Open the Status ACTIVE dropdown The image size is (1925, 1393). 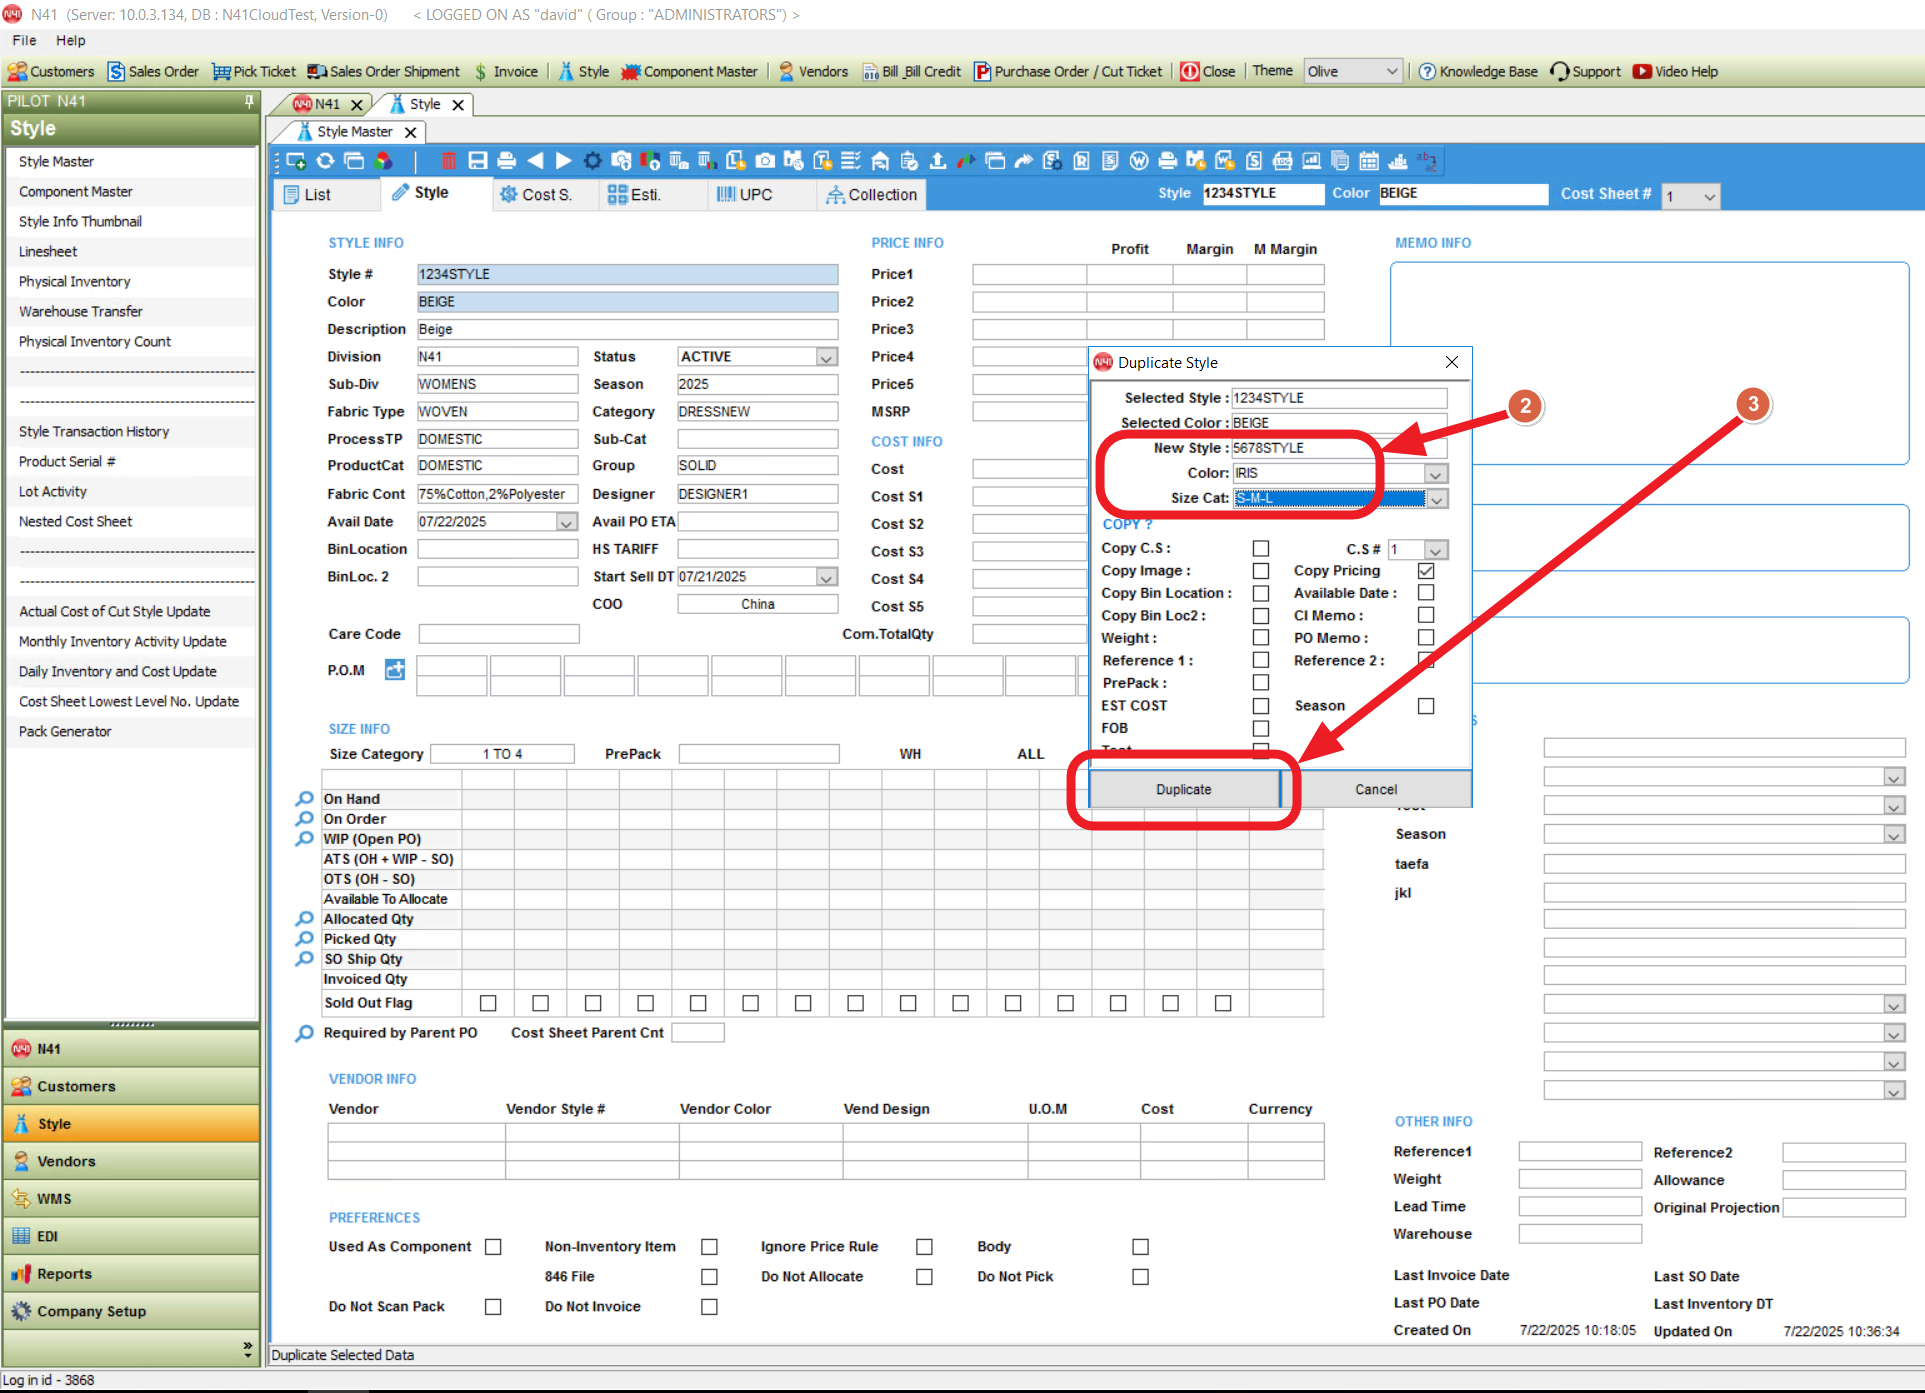(x=826, y=357)
